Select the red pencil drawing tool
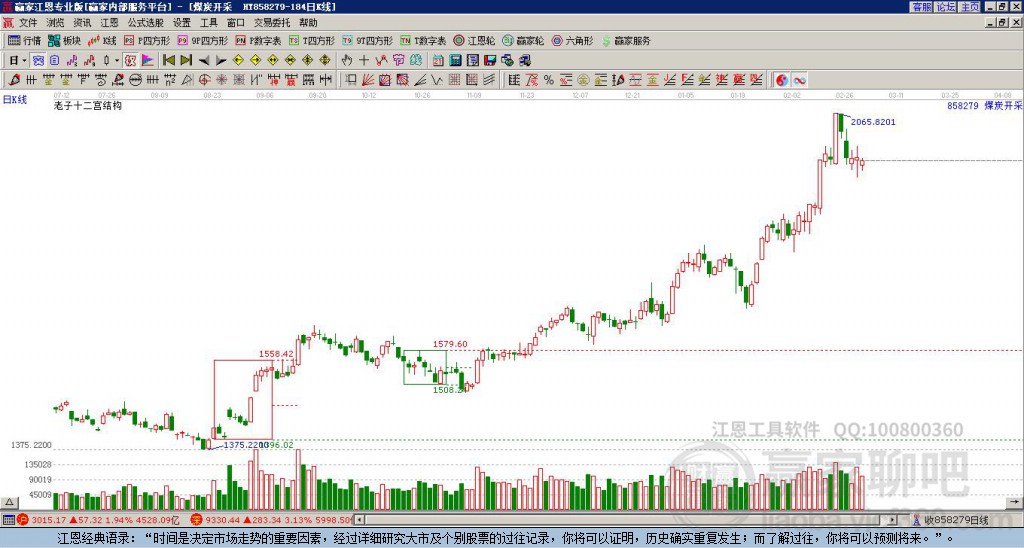The width and height of the screenshot is (1024, 548). [x=14, y=80]
